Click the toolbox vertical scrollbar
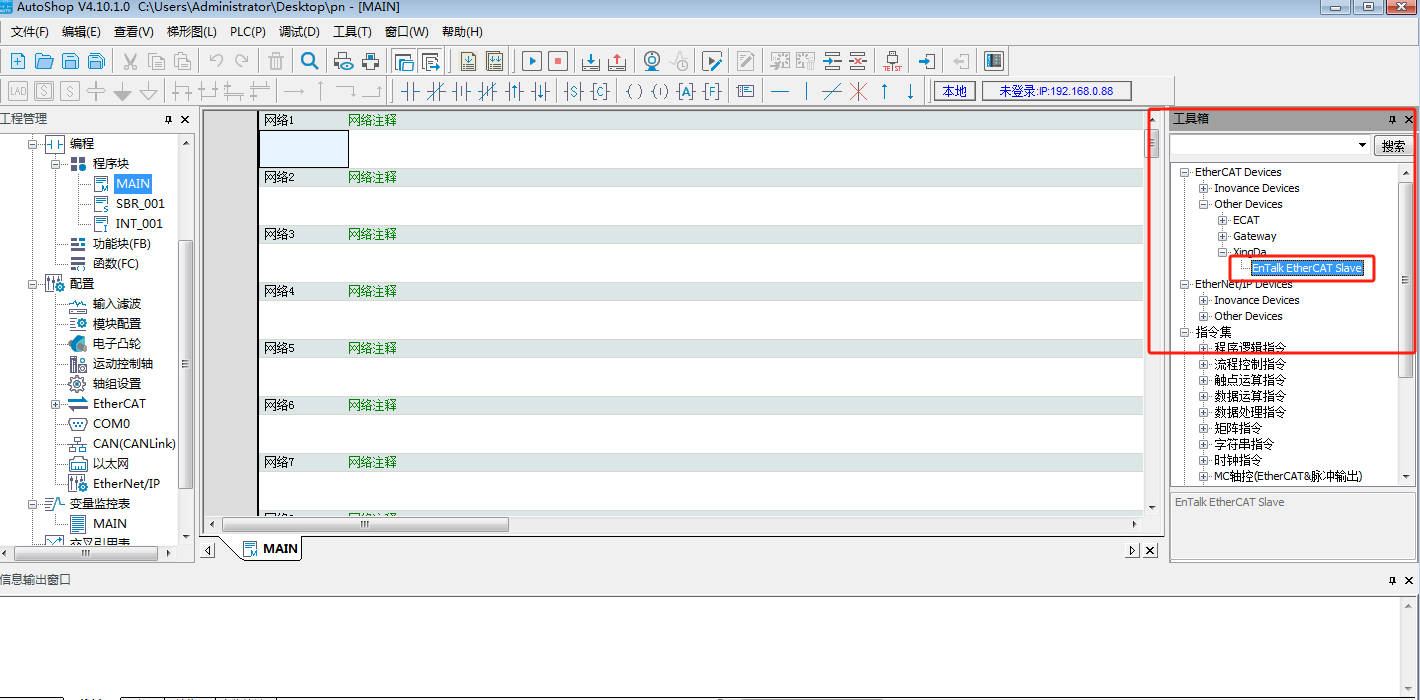This screenshot has height=700, width=1420. (x=1406, y=280)
